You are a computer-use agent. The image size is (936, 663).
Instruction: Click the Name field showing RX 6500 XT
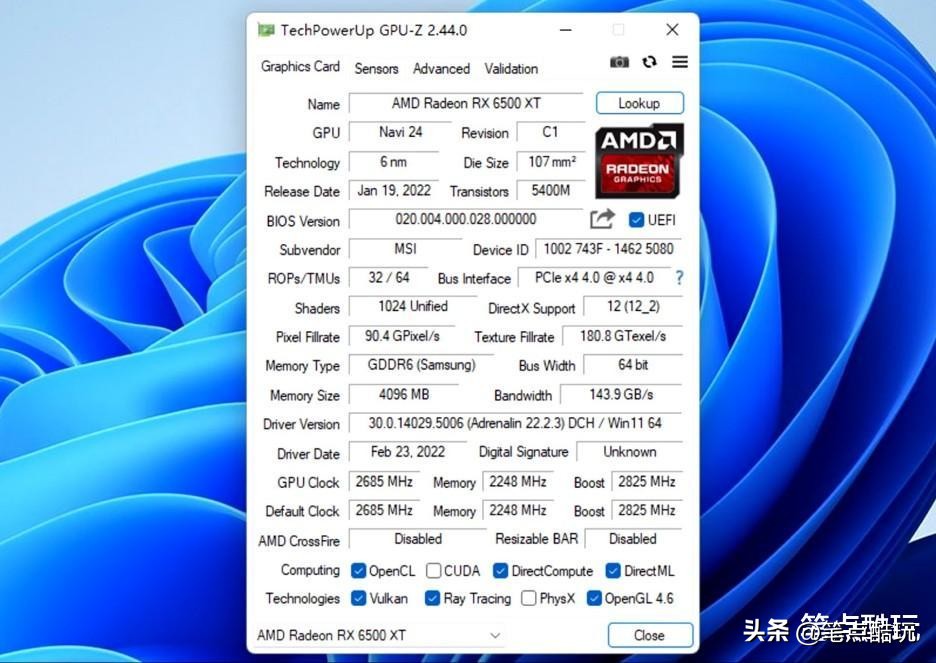(466, 103)
